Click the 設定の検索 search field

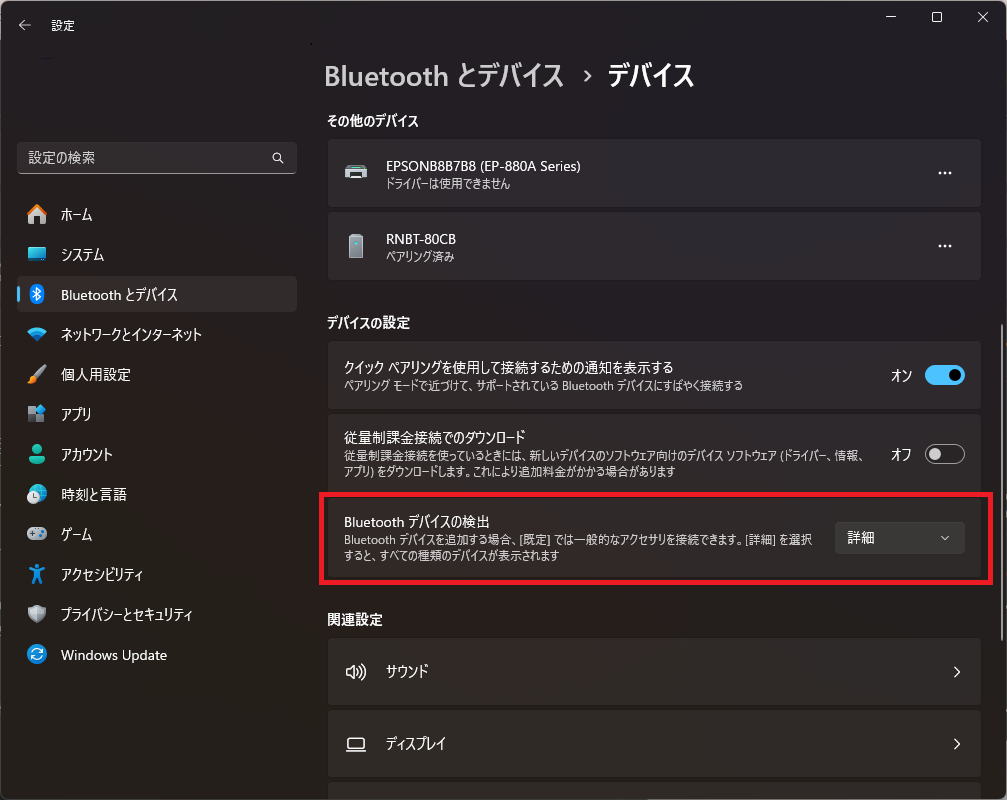(x=157, y=158)
